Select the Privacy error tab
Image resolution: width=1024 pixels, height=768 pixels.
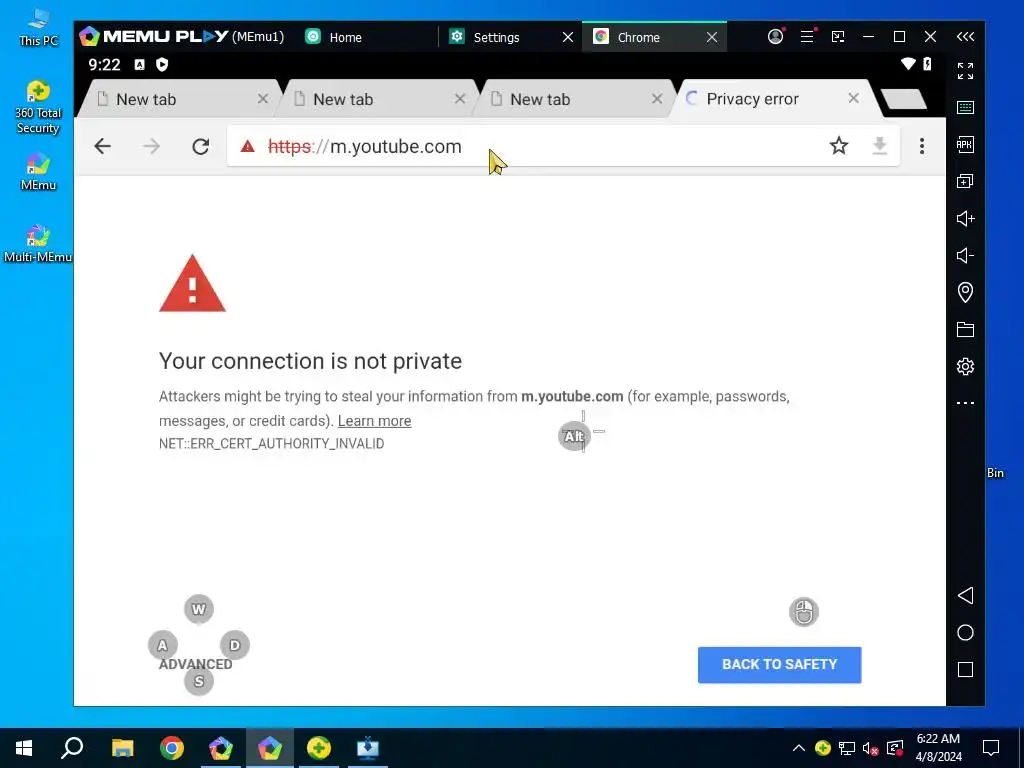pyautogui.click(x=771, y=99)
